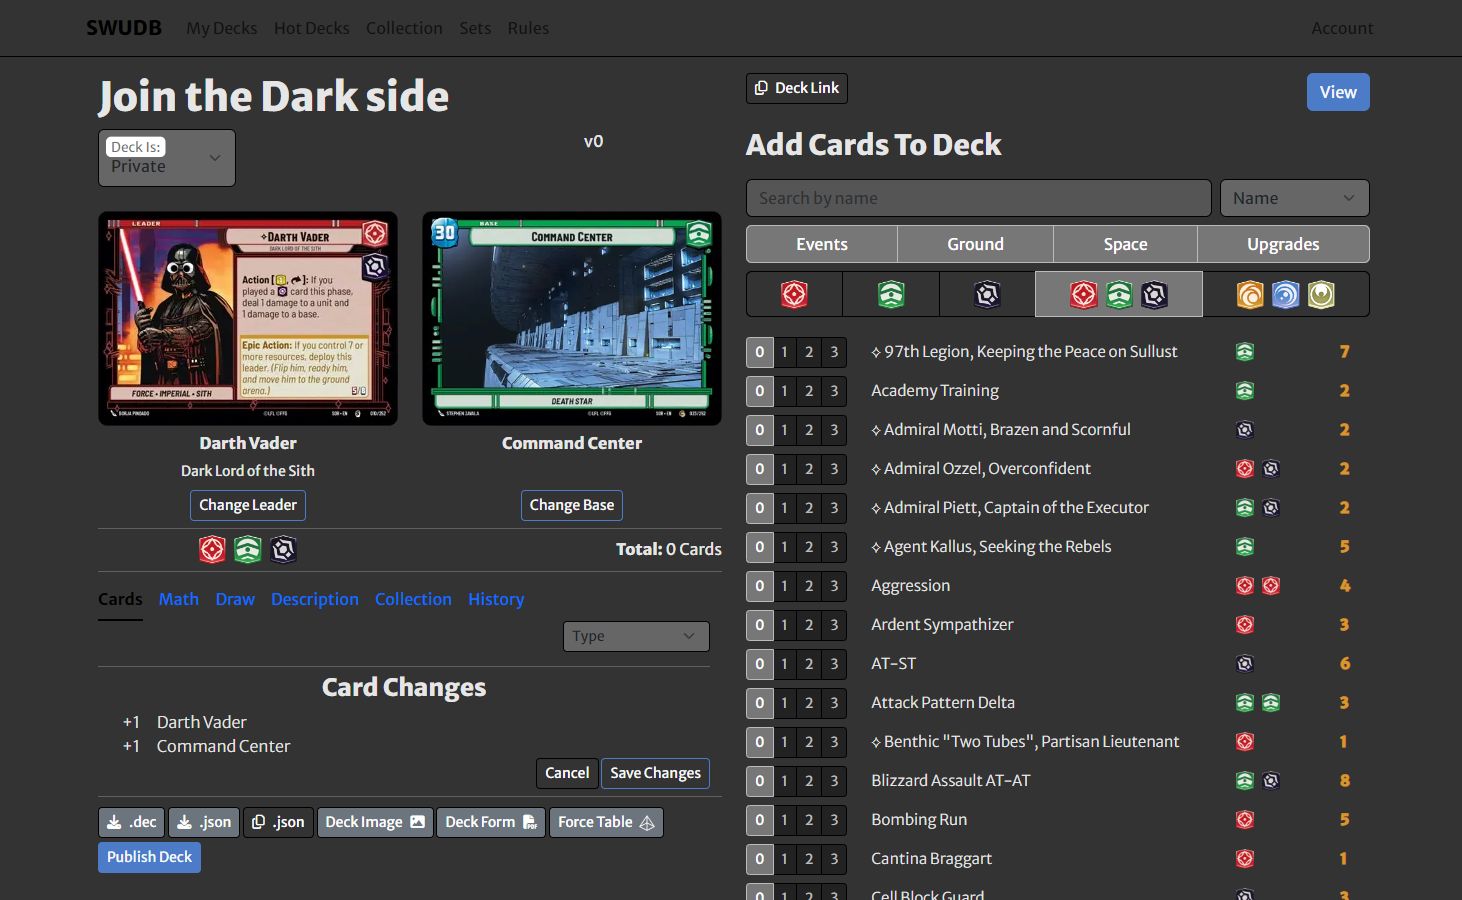
Task: Copy deck .json to clipboard
Action: coord(278,822)
